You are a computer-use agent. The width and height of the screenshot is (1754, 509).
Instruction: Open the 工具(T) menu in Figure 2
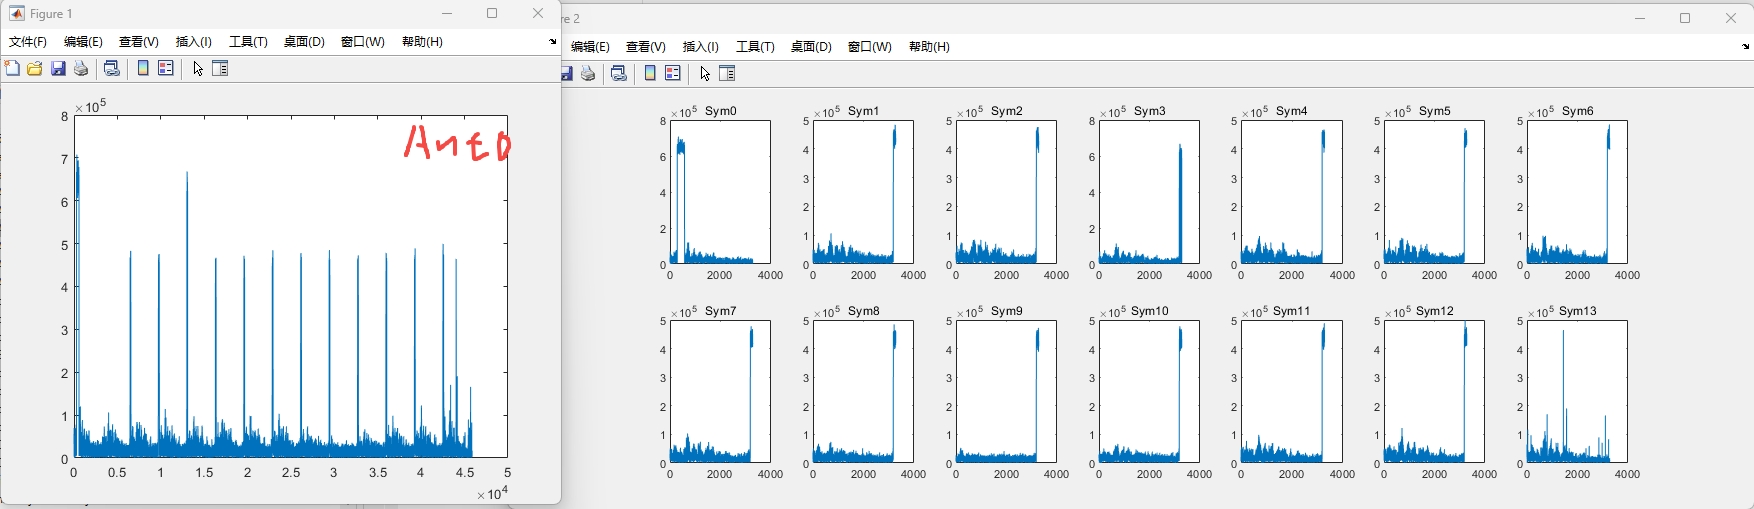[x=755, y=47]
